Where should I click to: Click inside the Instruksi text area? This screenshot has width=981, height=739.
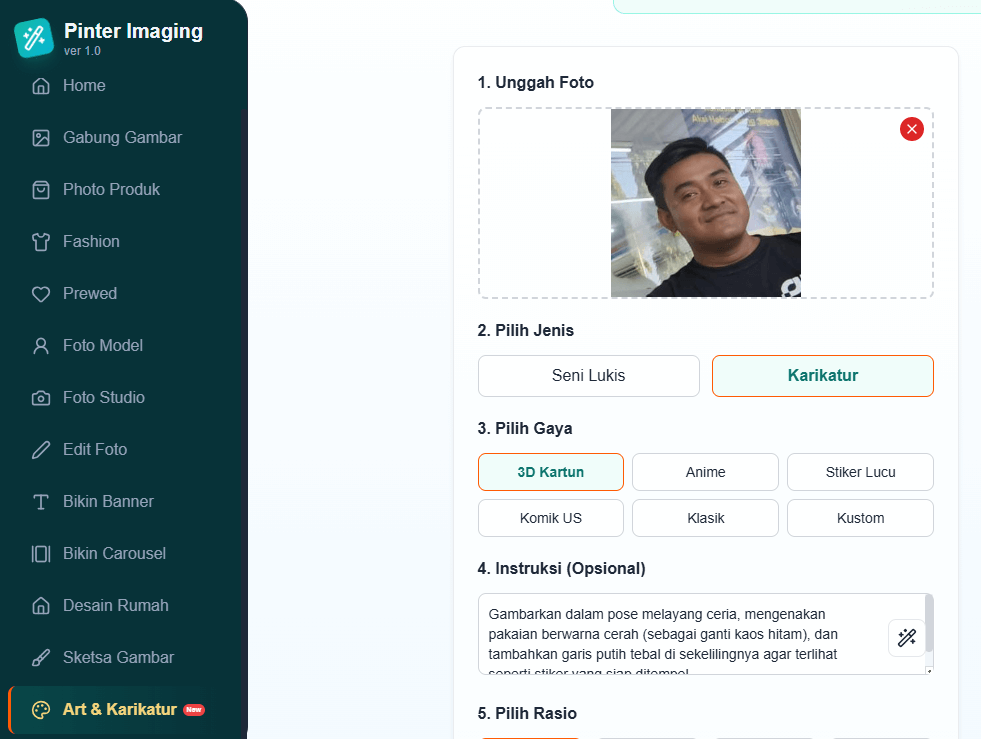coord(680,634)
